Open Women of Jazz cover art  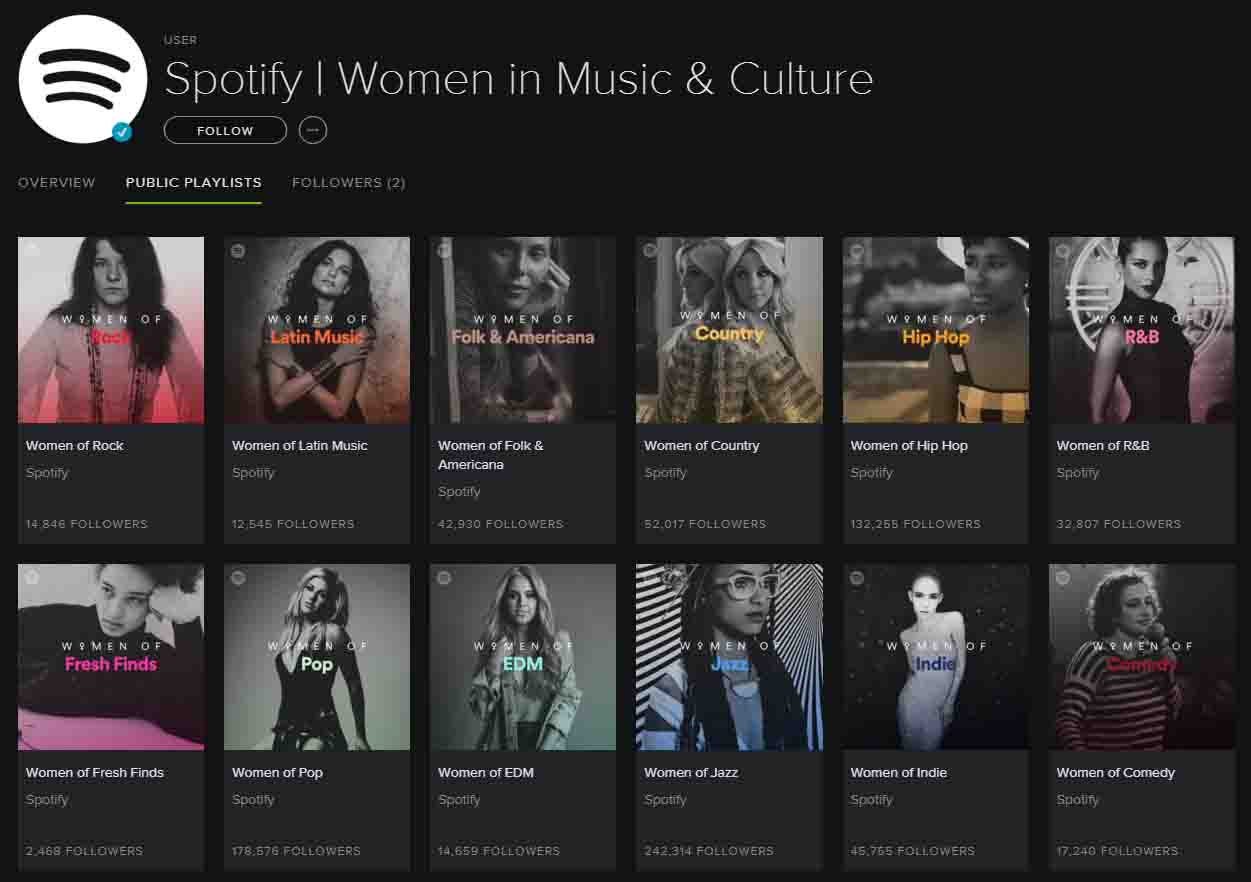[729, 657]
